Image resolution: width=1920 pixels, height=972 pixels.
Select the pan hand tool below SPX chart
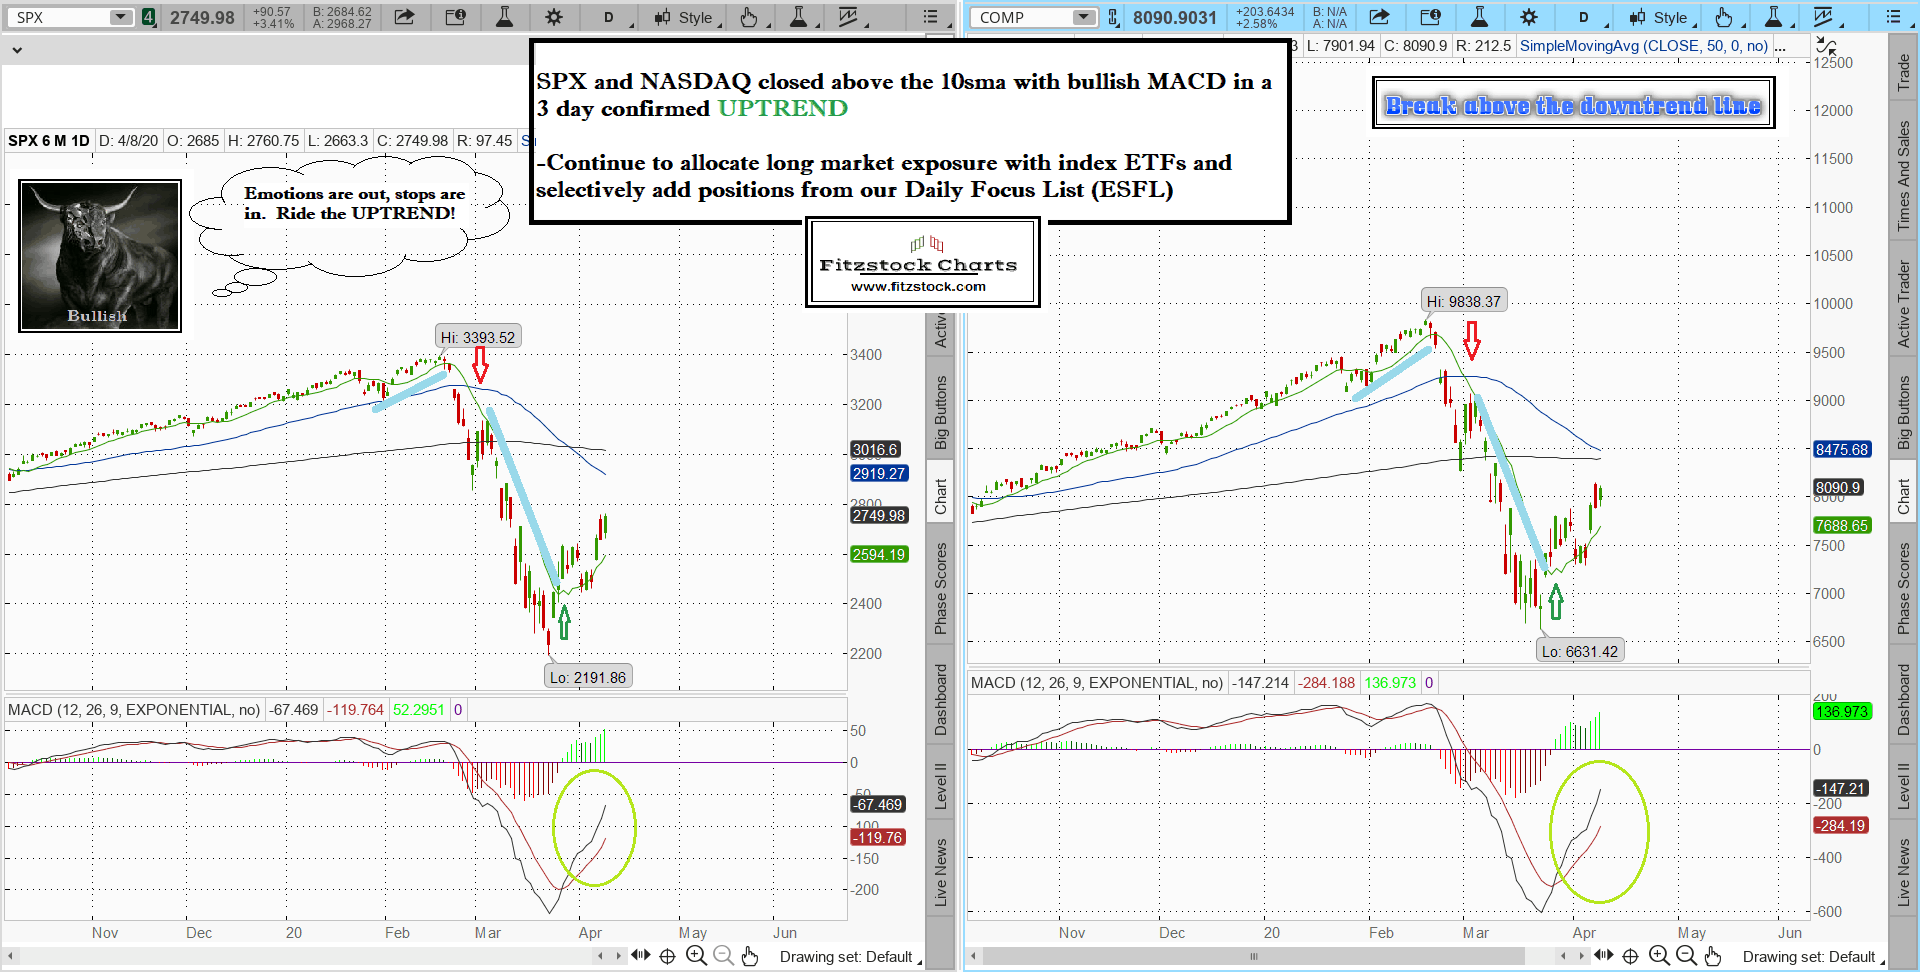(750, 956)
